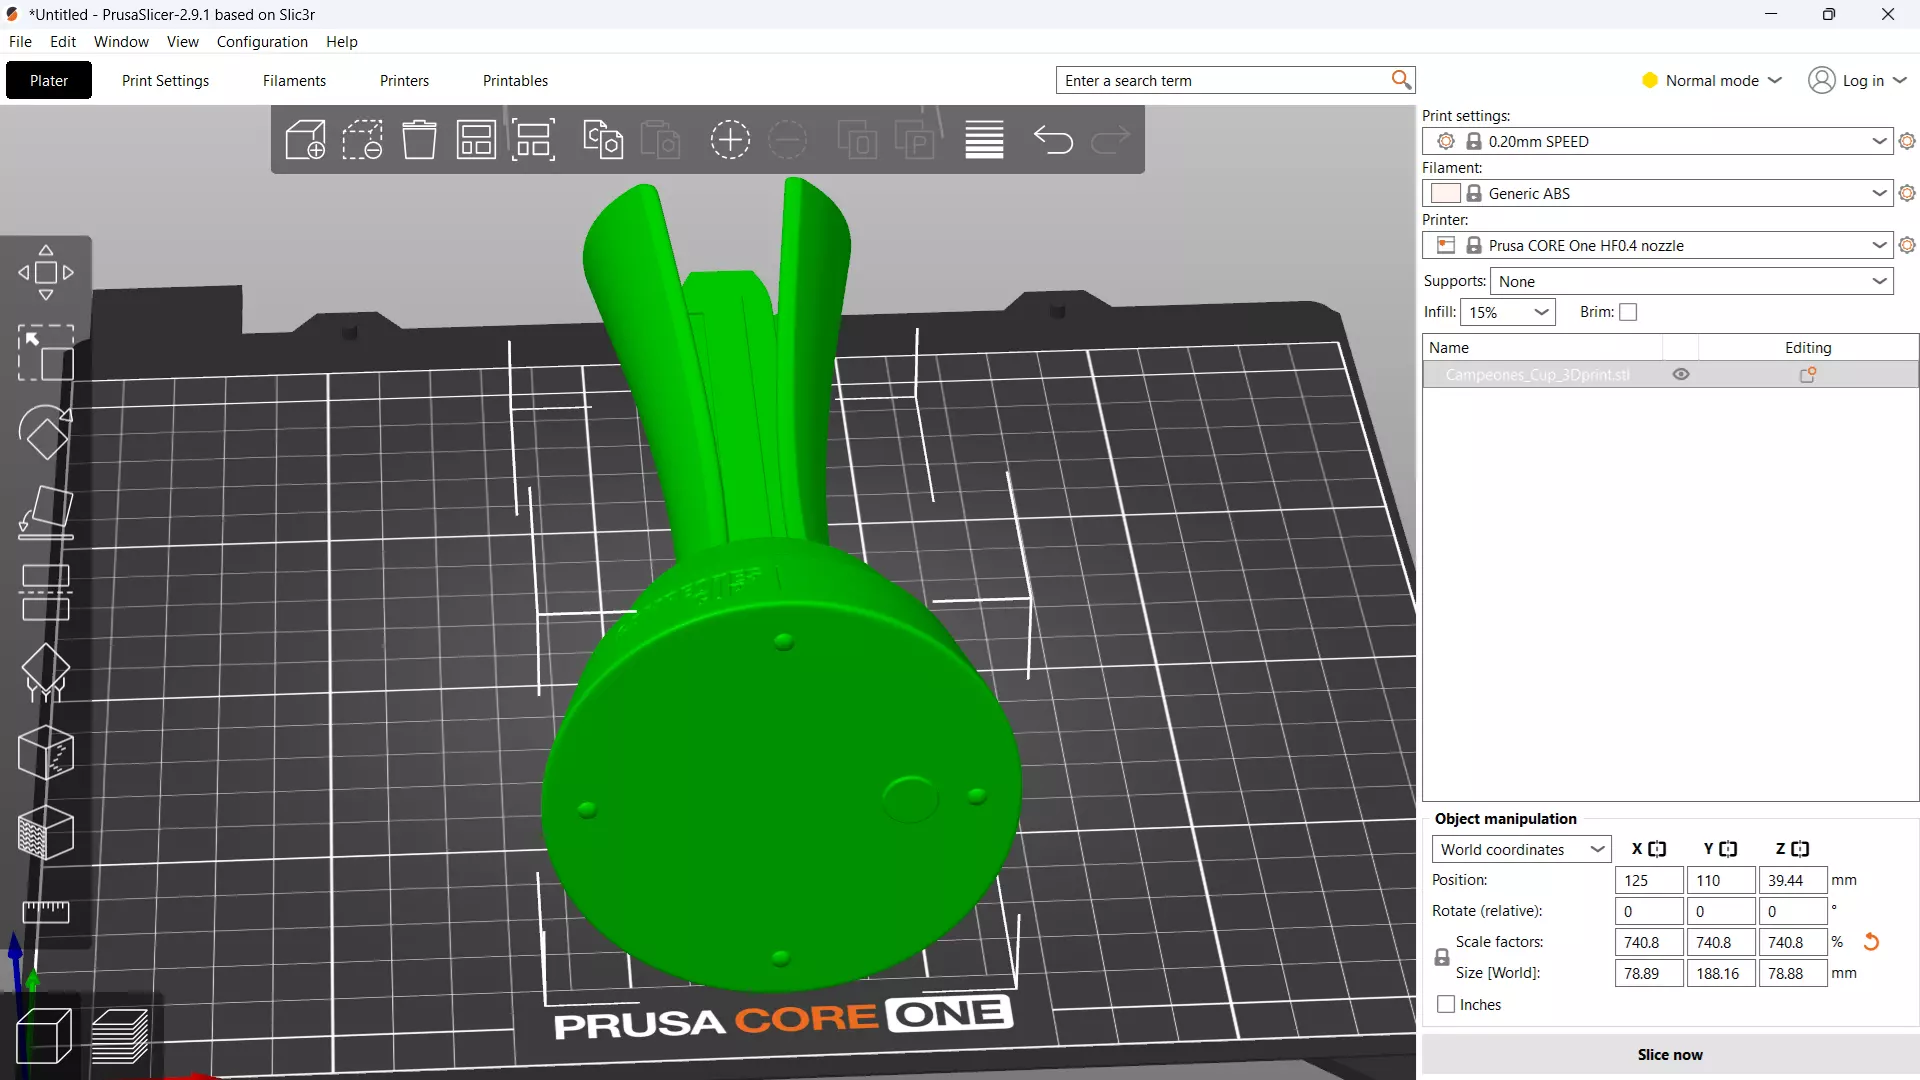Toggle the Z axis mirror button
Viewport: 1920px width, 1080px height.
coord(1800,849)
